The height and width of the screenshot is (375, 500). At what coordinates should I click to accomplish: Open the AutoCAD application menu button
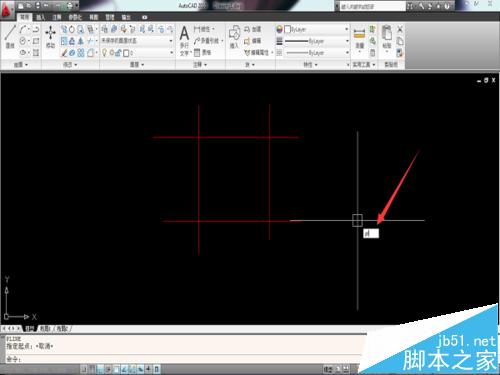(7, 11)
